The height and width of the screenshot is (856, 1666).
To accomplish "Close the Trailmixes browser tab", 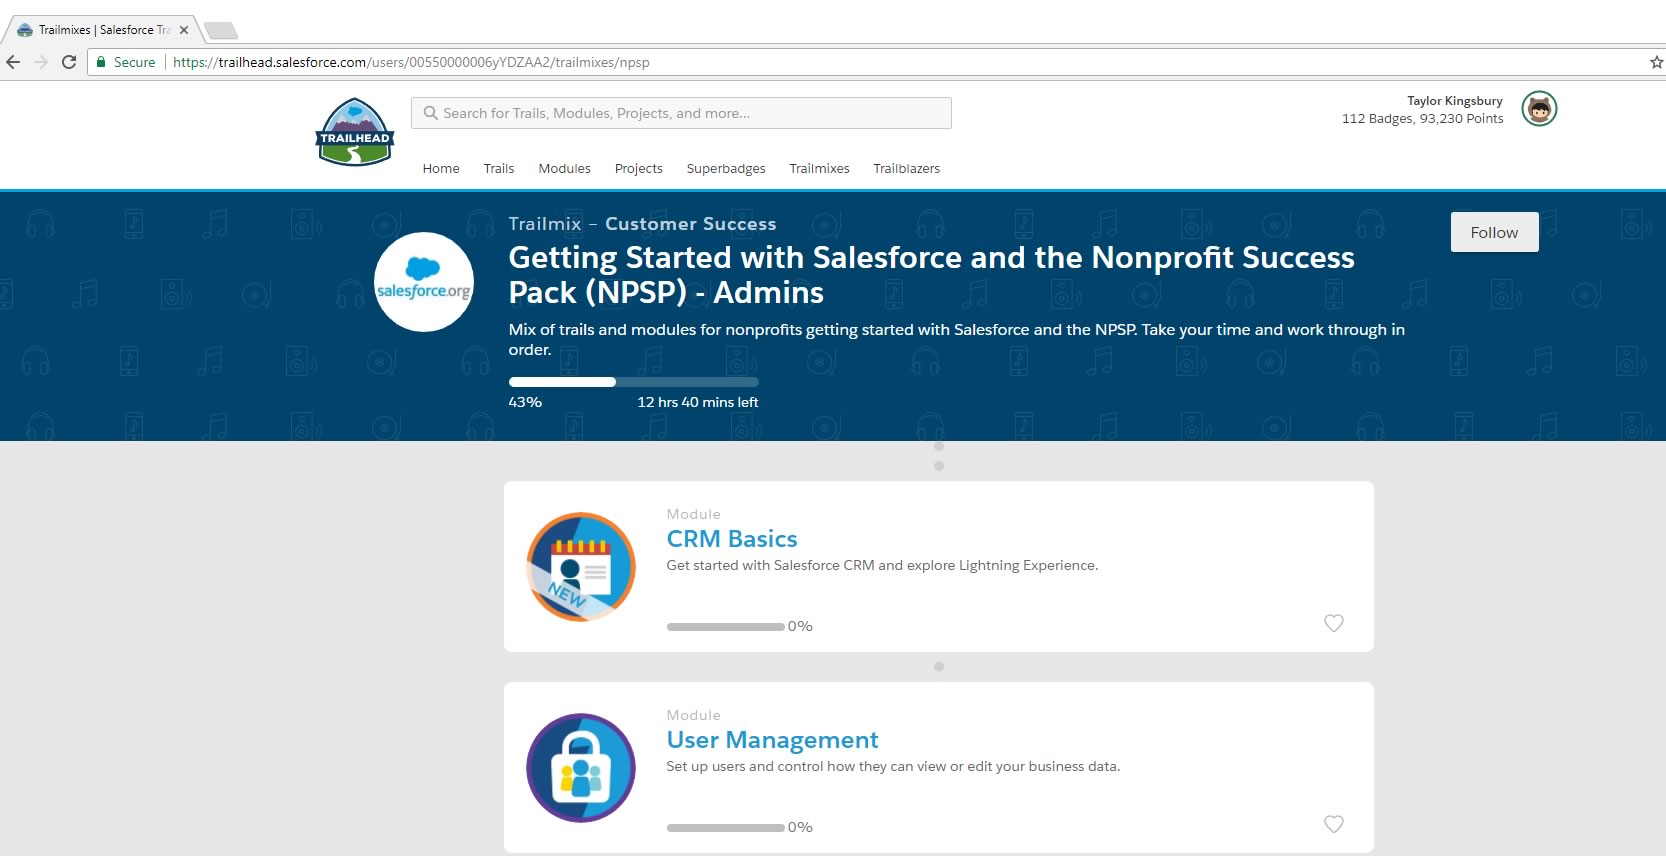I will [184, 30].
